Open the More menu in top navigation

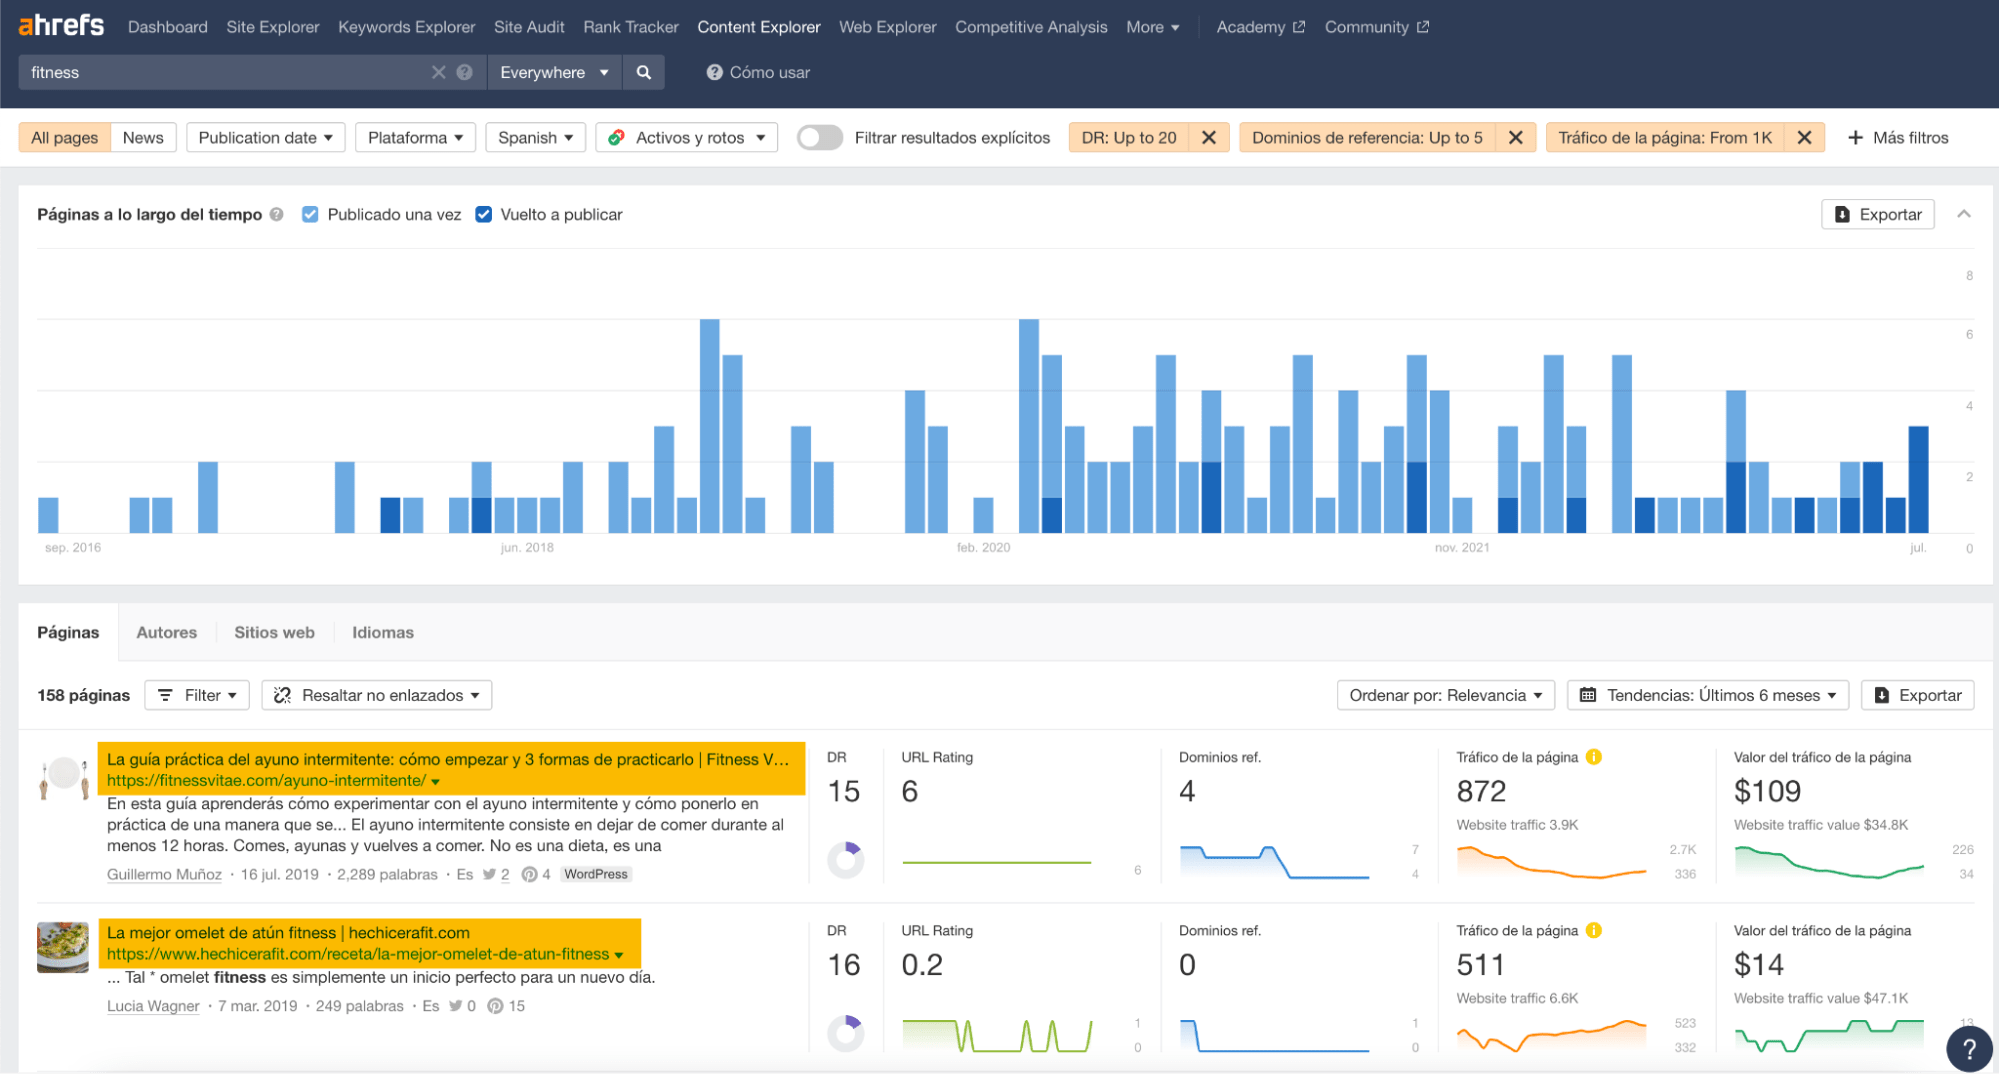click(1152, 27)
